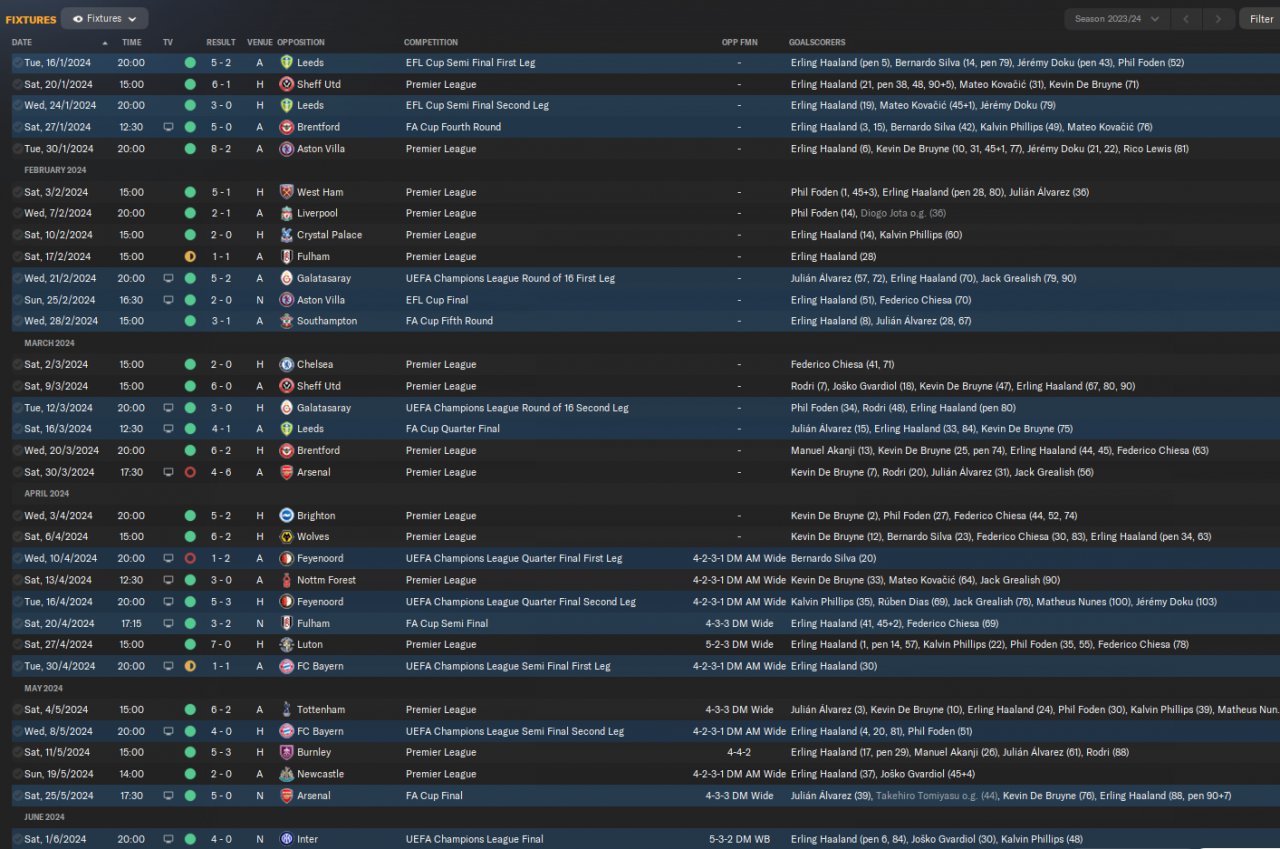Image resolution: width=1280 pixels, height=849 pixels.
Task: Click the Burnley club badge
Action: coord(287,752)
